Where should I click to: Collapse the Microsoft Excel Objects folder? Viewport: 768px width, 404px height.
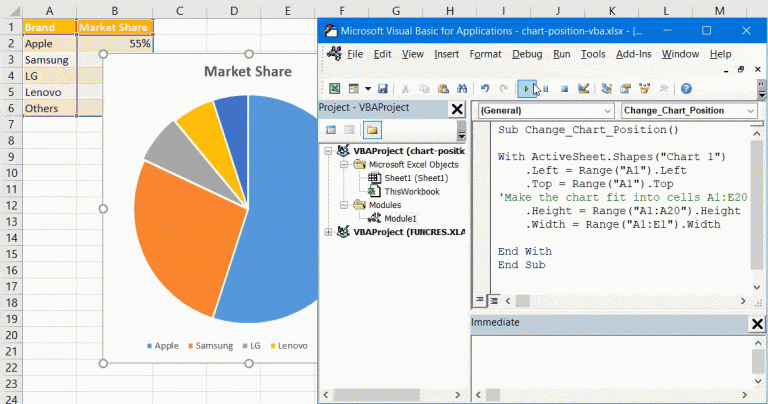(x=344, y=165)
